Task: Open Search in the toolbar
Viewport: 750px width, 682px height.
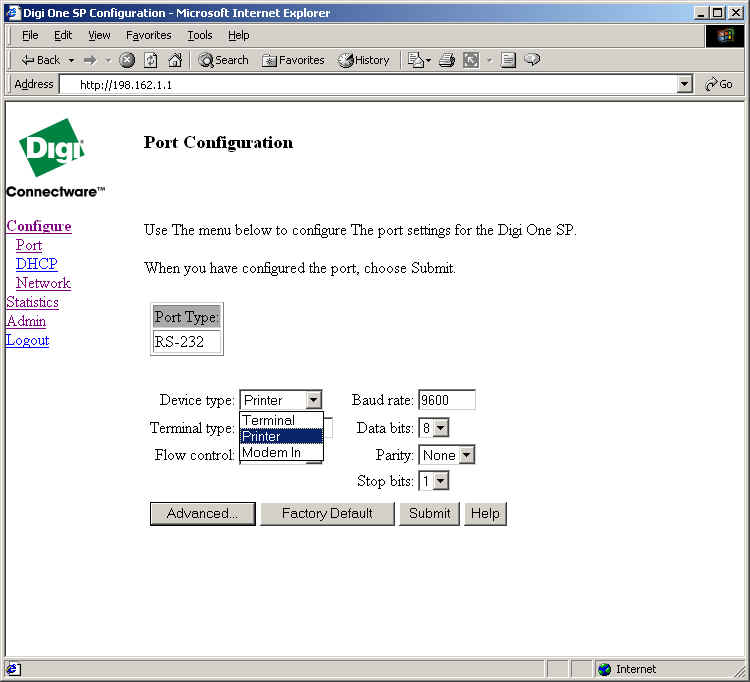Action: tap(223, 60)
